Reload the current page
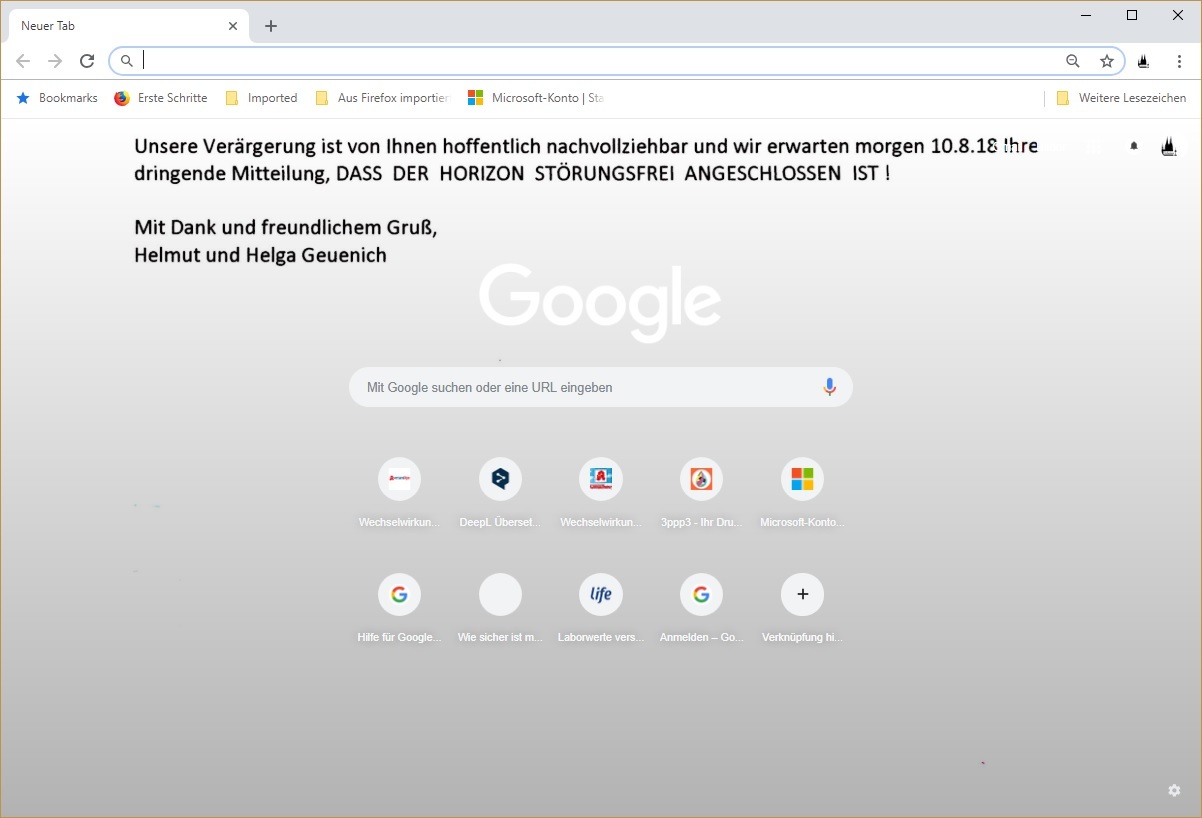 click(x=87, y=61)
